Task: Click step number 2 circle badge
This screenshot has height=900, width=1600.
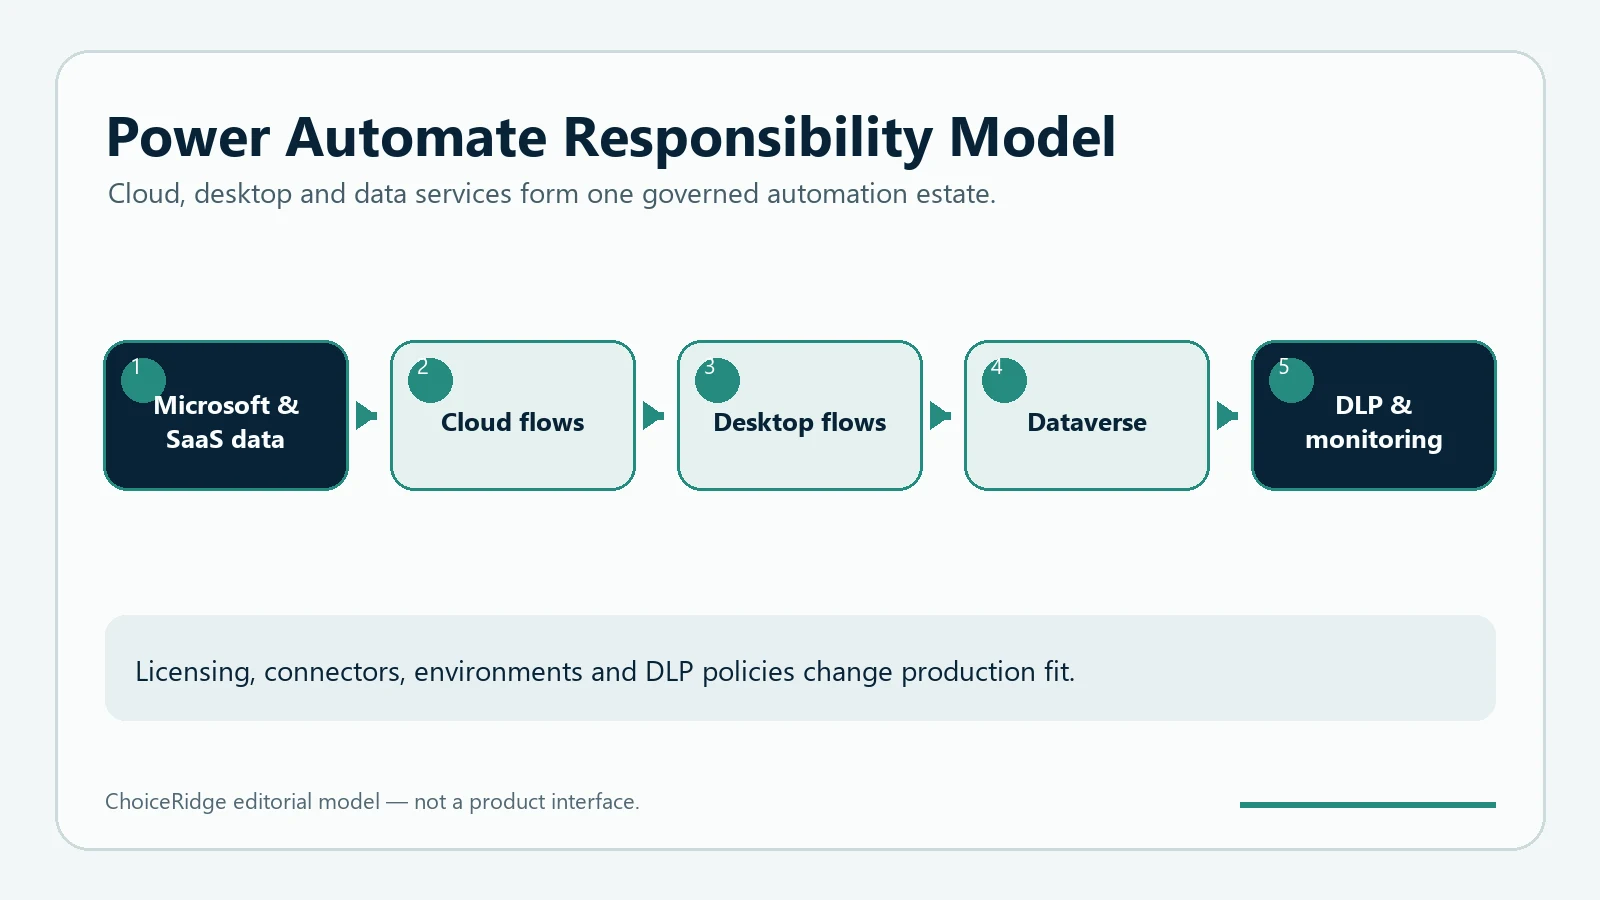Action: click(430, 380)
